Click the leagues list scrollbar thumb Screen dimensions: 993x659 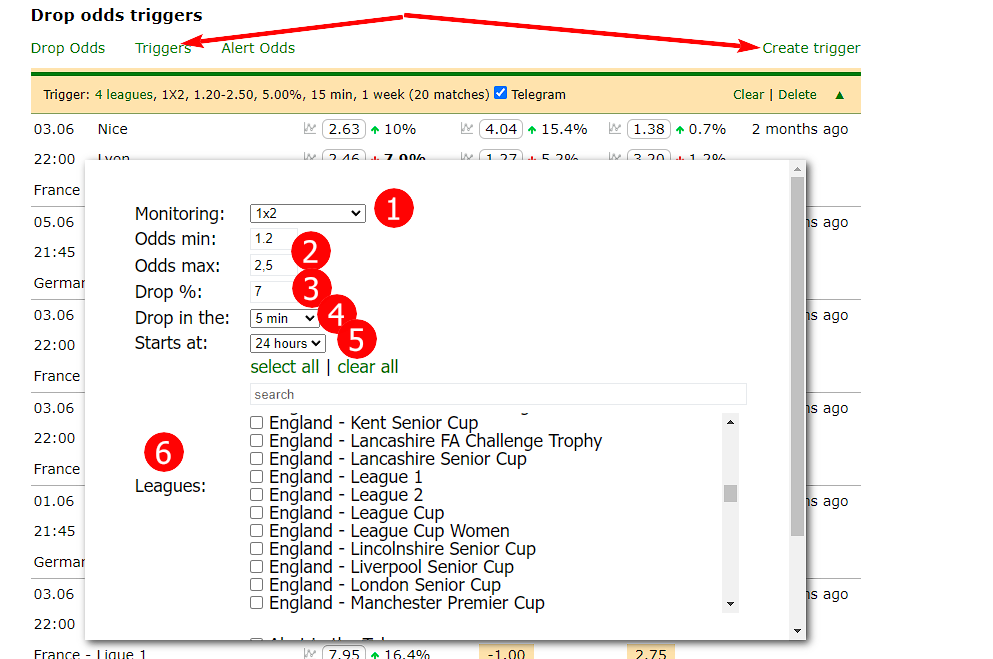tap(730, 492)
